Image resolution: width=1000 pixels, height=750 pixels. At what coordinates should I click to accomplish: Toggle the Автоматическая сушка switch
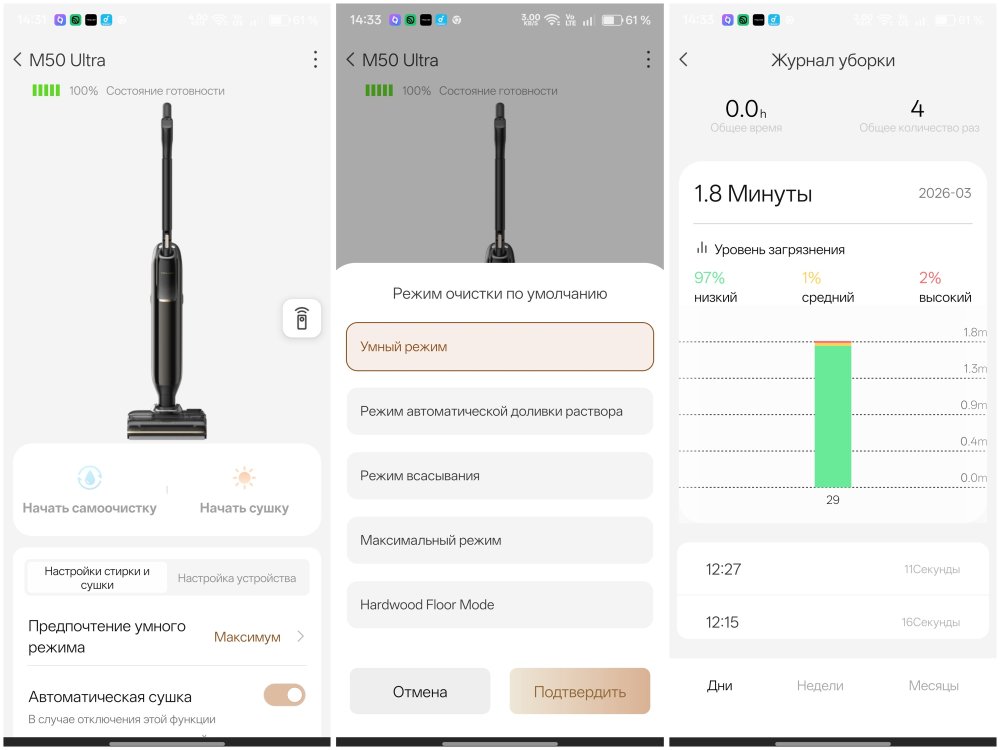pos(284,695)
